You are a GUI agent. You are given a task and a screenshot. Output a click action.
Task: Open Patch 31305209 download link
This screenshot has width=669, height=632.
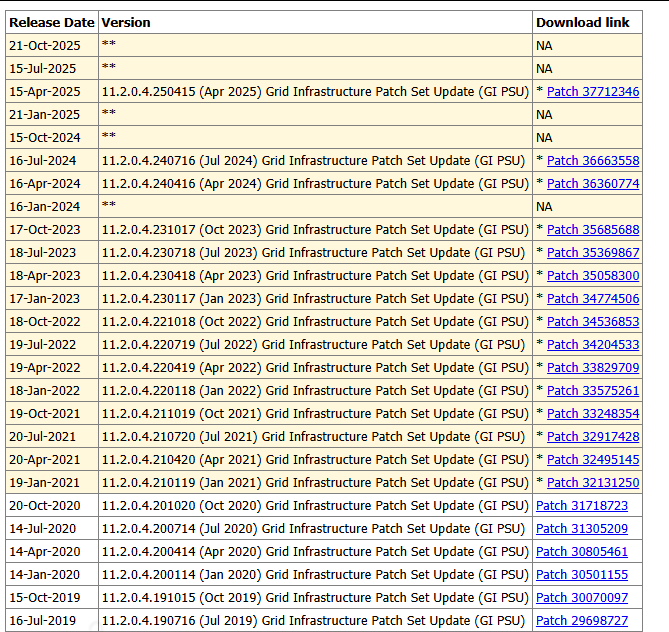click(x=582, y=530)
